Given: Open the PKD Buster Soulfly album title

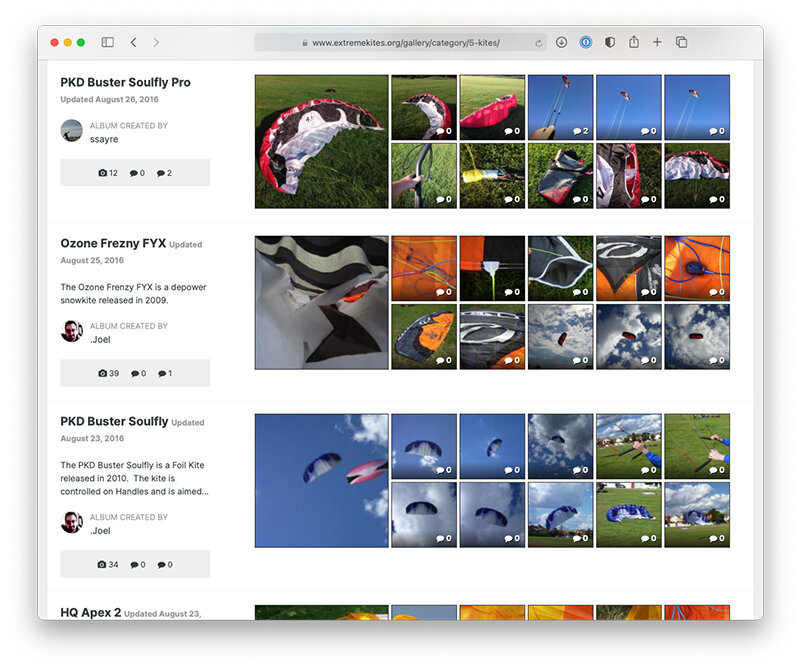Looking at the screenshot, I should 114,422.
